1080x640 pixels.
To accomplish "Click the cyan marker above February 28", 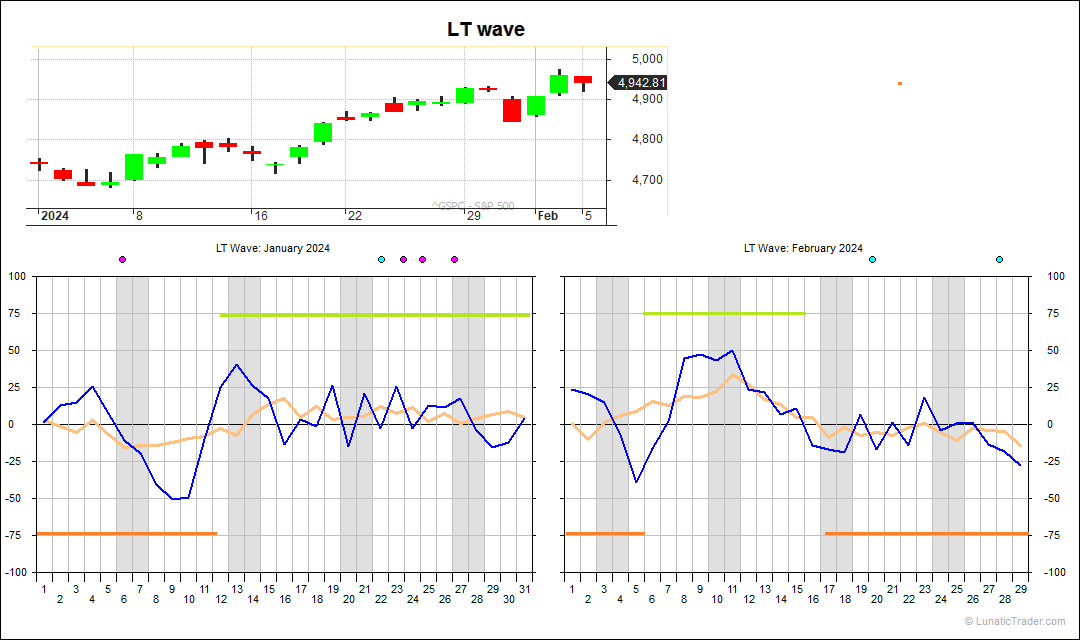I will coord(998,258).
